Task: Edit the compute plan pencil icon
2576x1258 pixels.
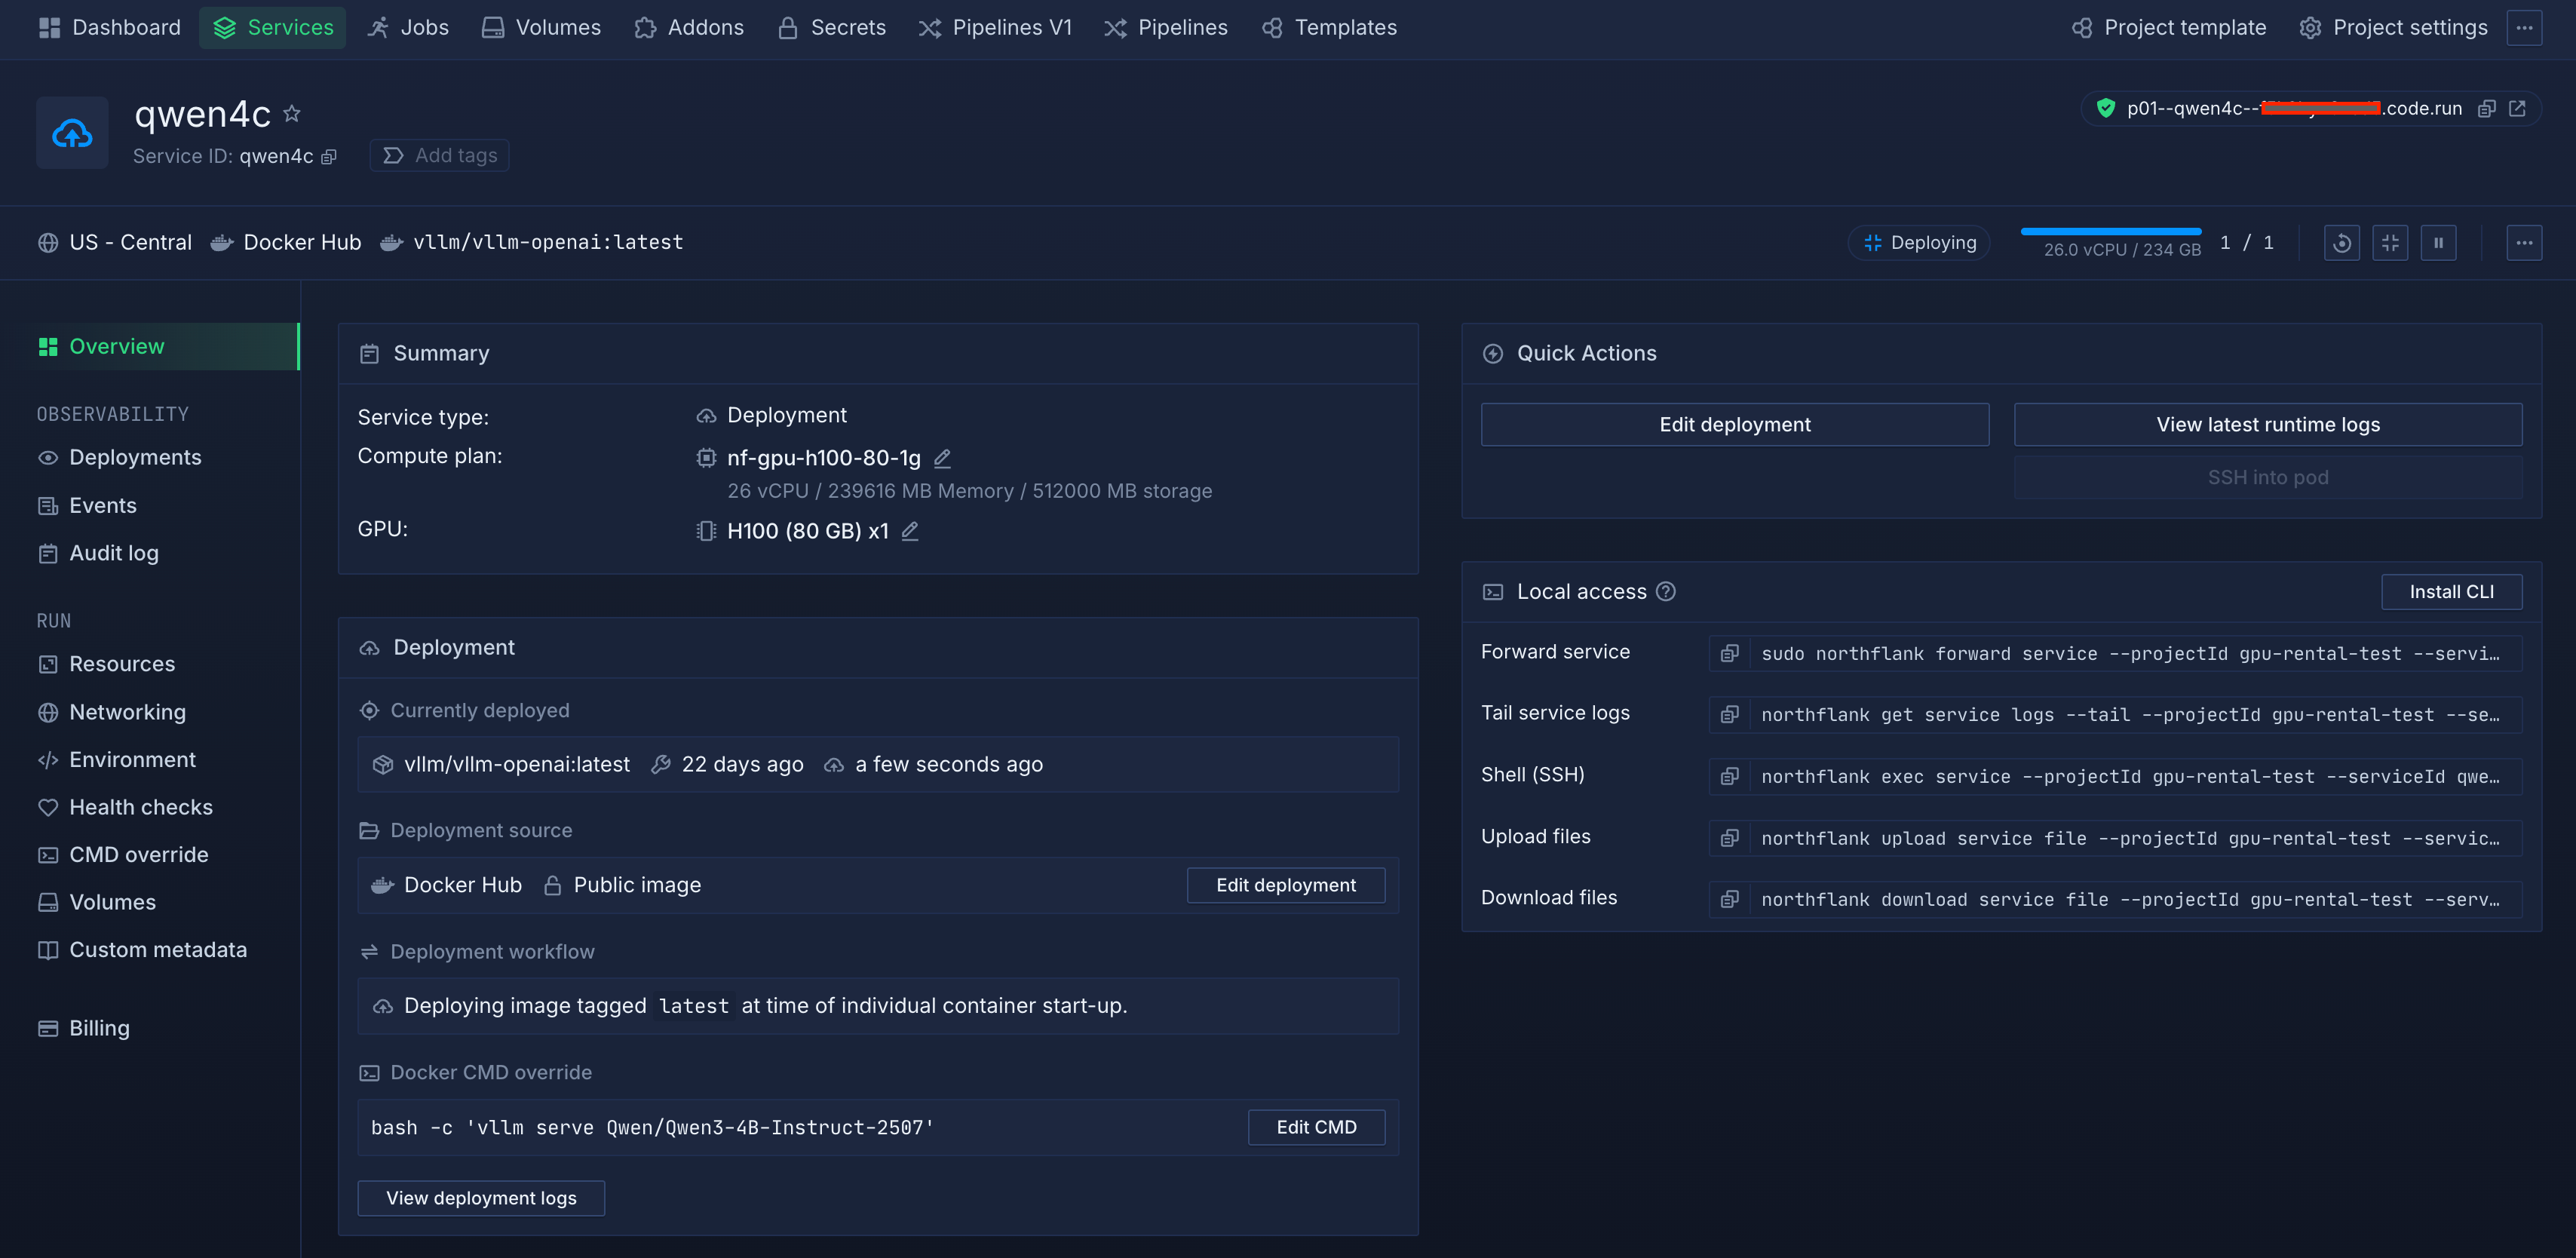Action: tap(941, 458)
